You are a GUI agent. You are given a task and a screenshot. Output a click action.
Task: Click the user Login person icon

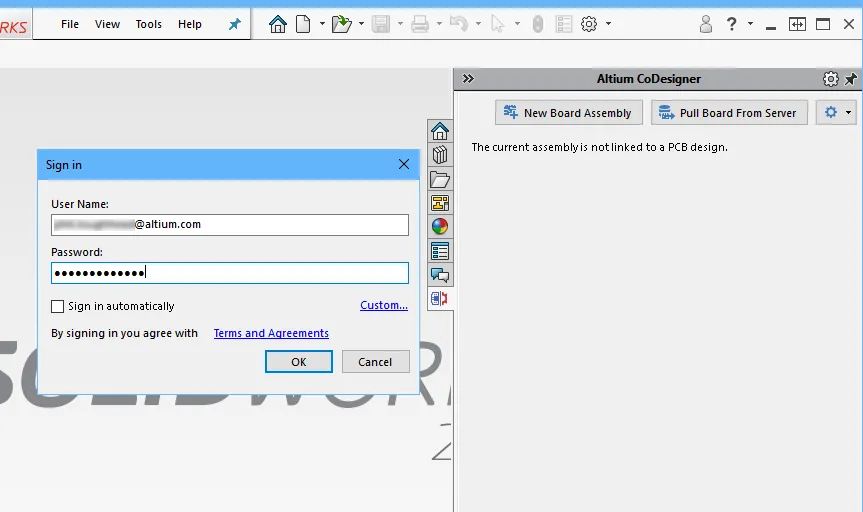pos(706,24)
